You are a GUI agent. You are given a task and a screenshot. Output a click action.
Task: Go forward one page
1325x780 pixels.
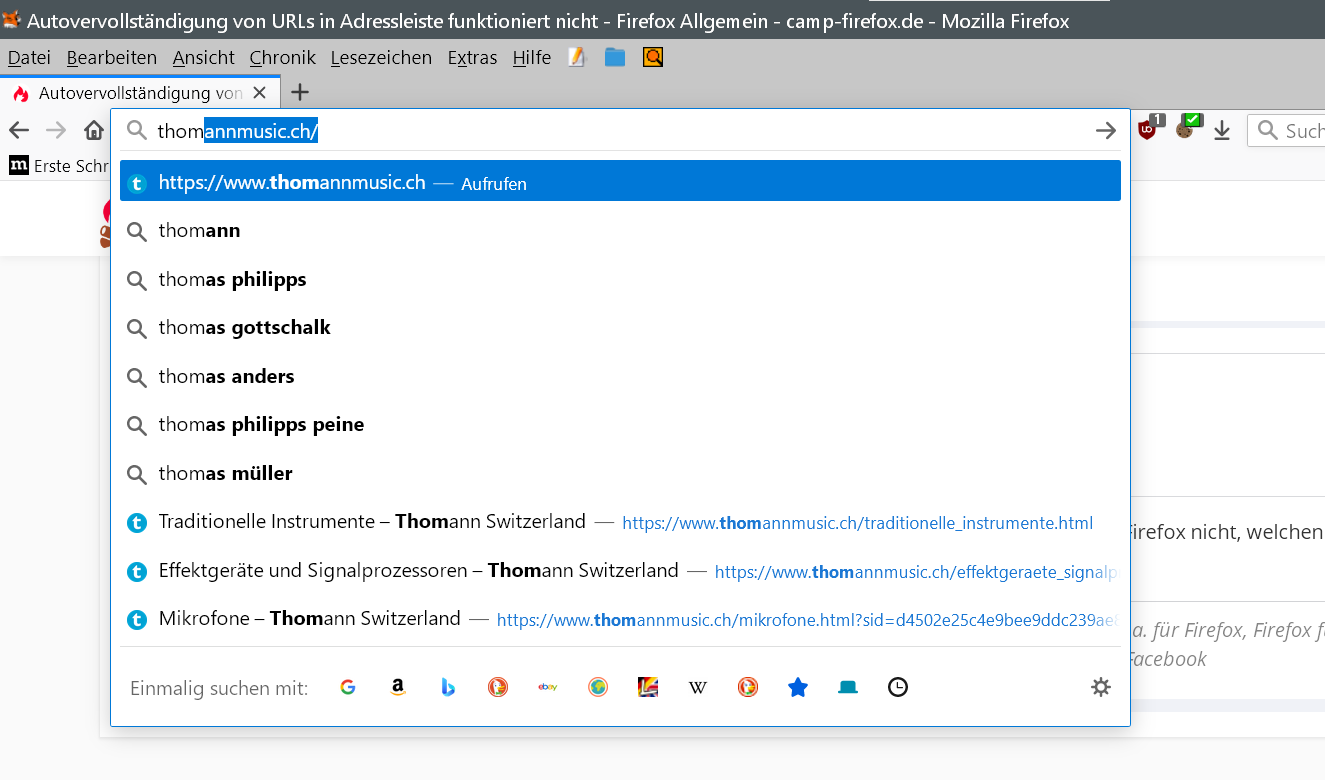coord(56,130)
